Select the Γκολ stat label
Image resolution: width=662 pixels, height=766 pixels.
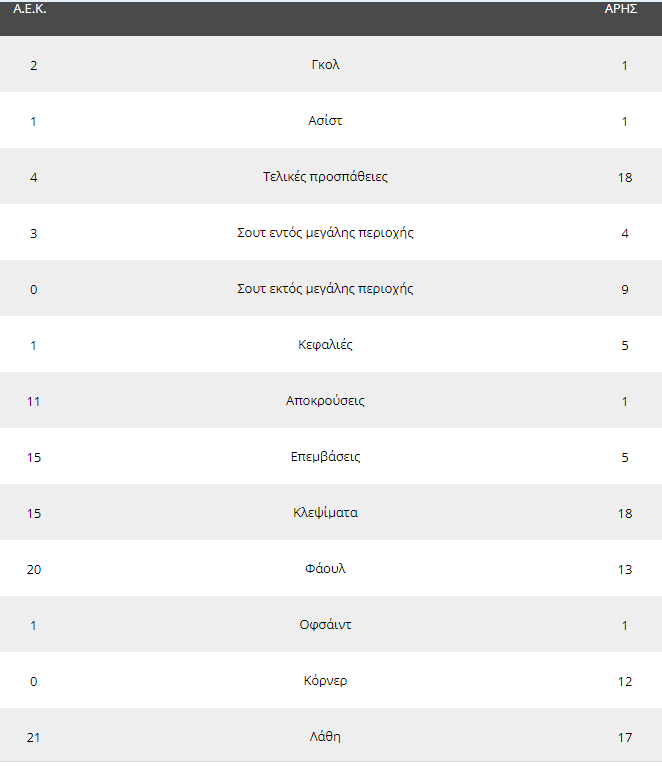point(325,64)
